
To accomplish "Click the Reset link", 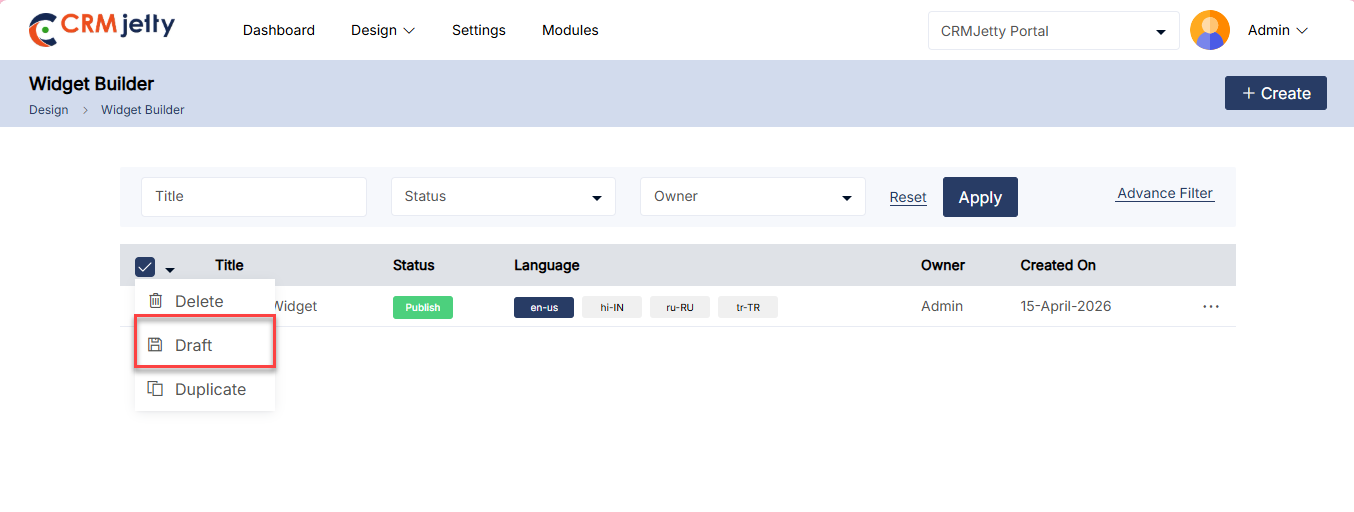I will pos(908,197).
